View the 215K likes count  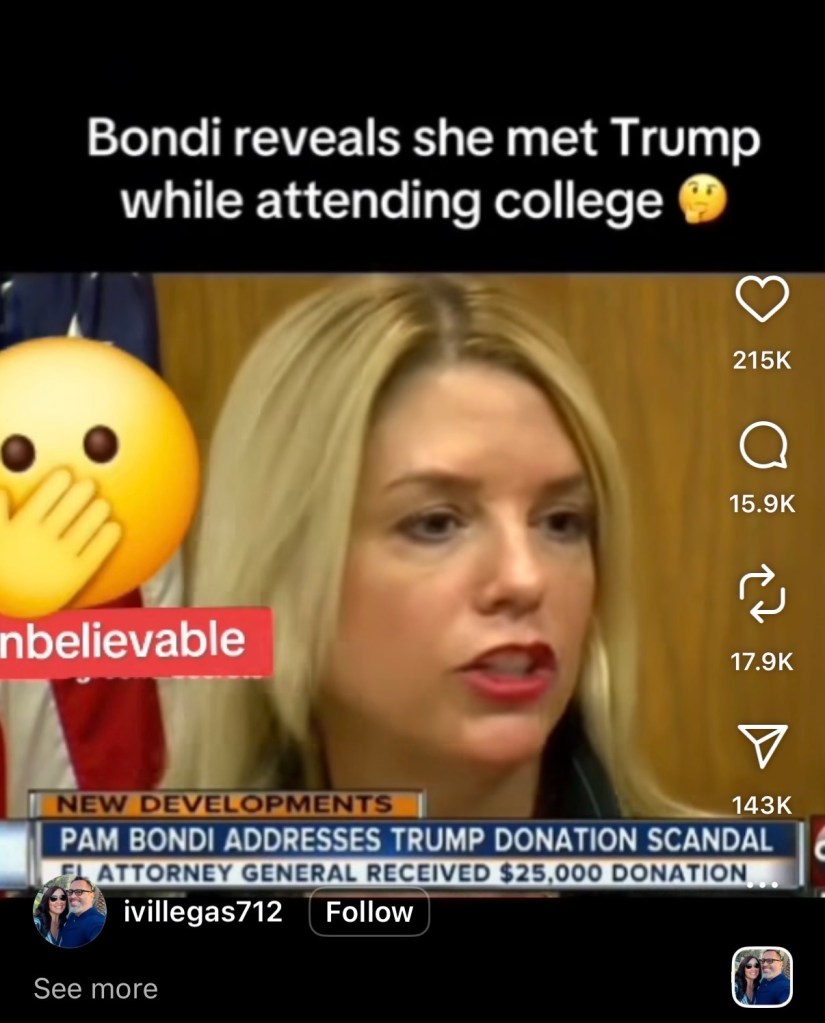[x=762, y=360]
